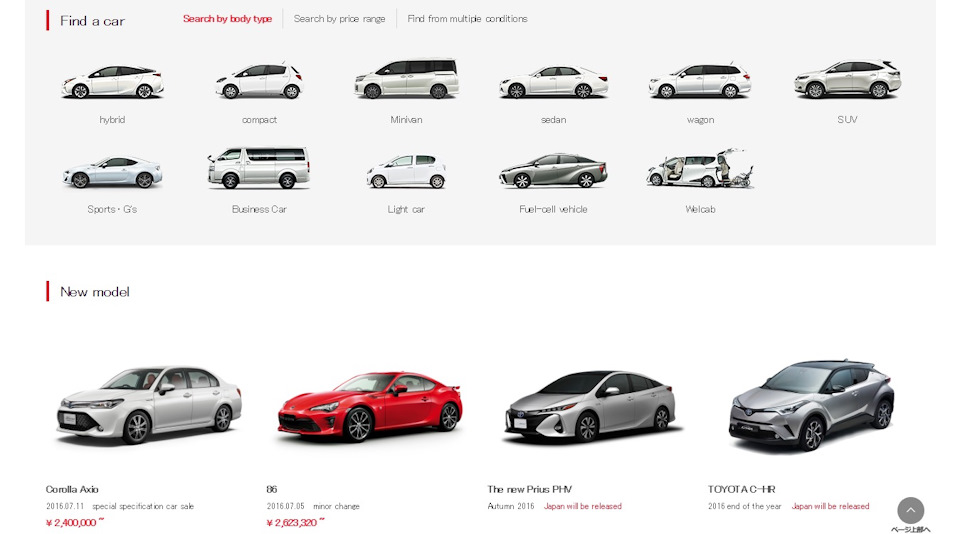960x534 pixels.
Task: View the new Prius PHV photo
Action: pyautogui.click(x=590, y=406)
